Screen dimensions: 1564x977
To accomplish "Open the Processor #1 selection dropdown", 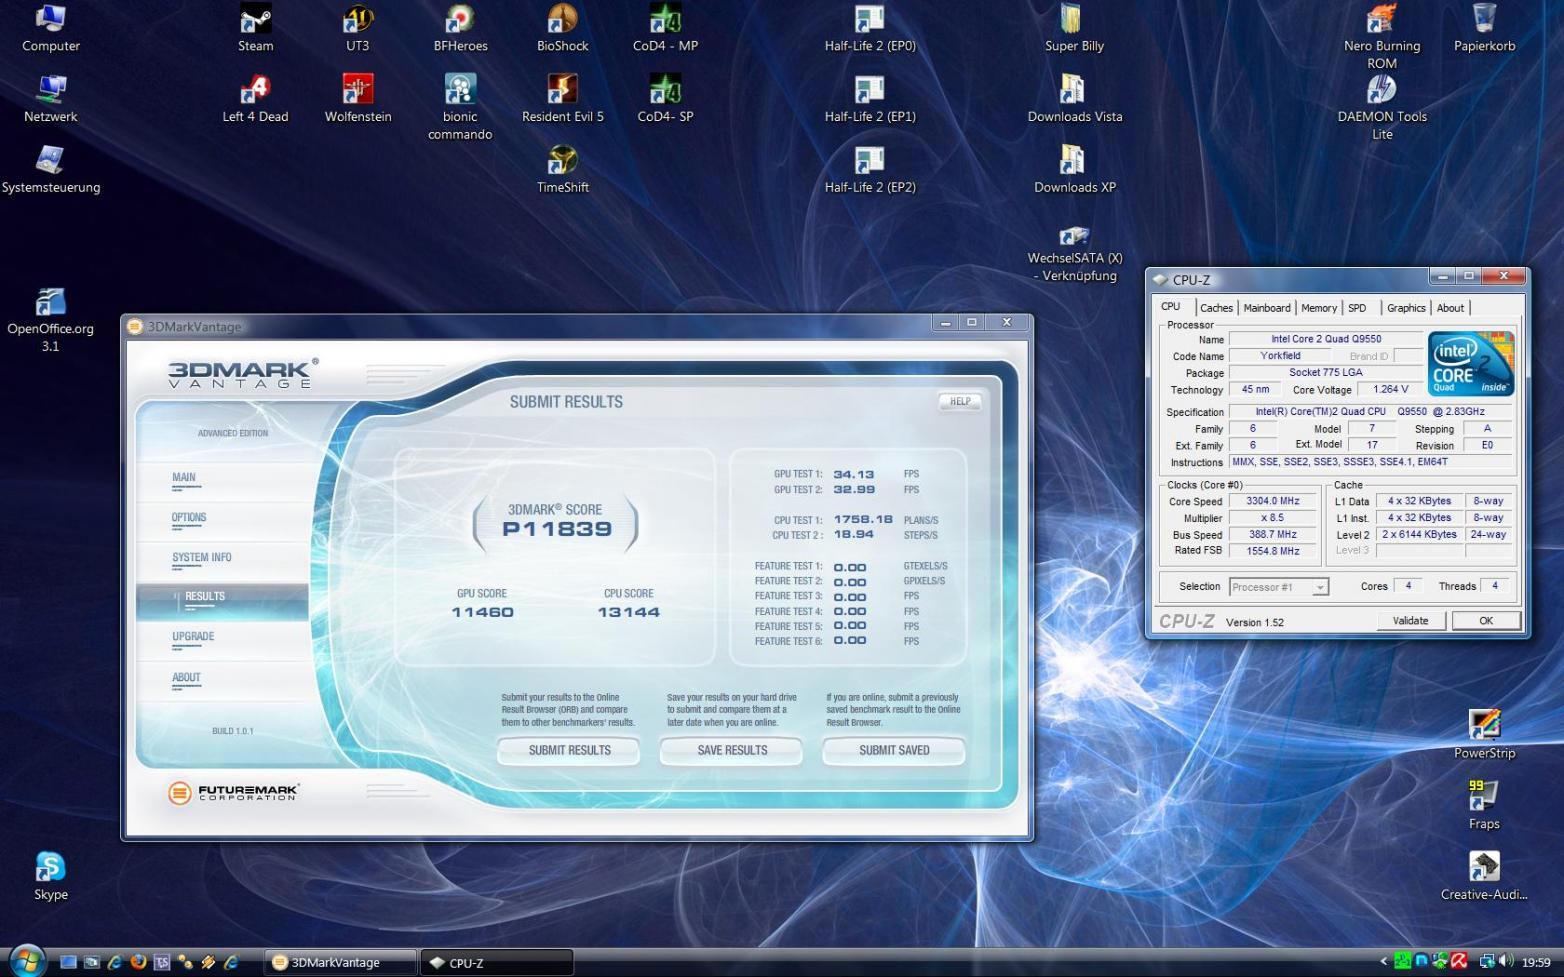I will [1278, 587].
